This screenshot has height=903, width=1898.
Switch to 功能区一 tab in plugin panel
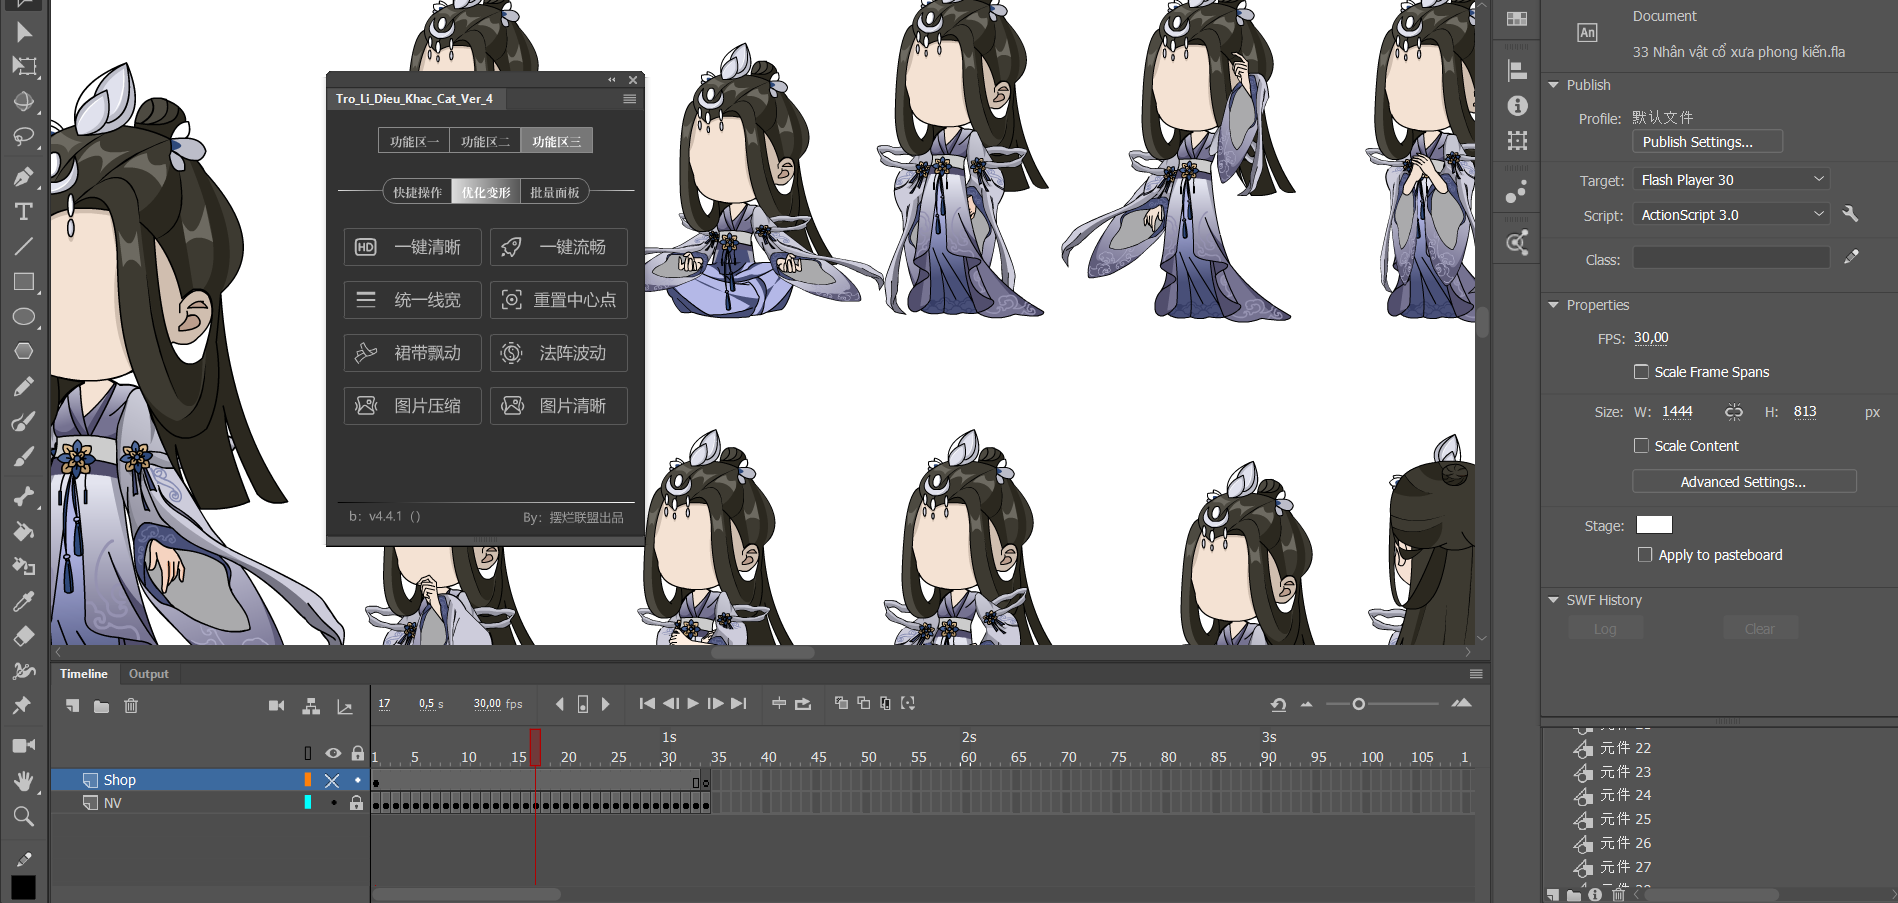[x=414, y=141]
